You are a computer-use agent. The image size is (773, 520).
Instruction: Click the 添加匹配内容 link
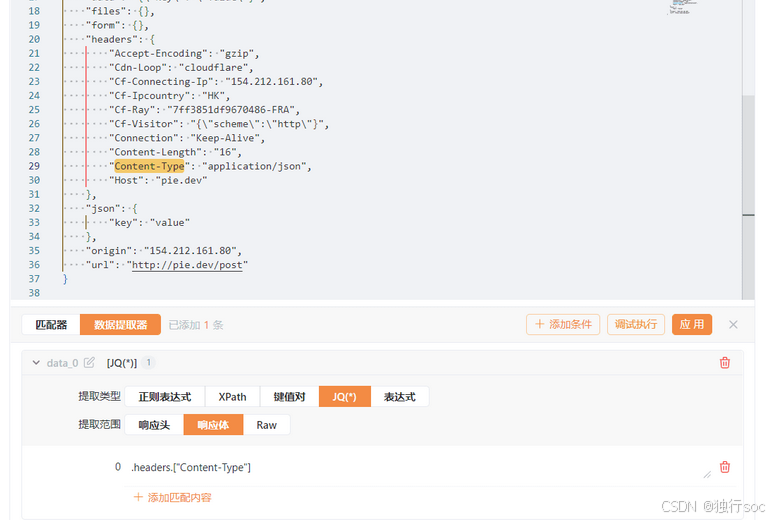(x=173, y=497)
